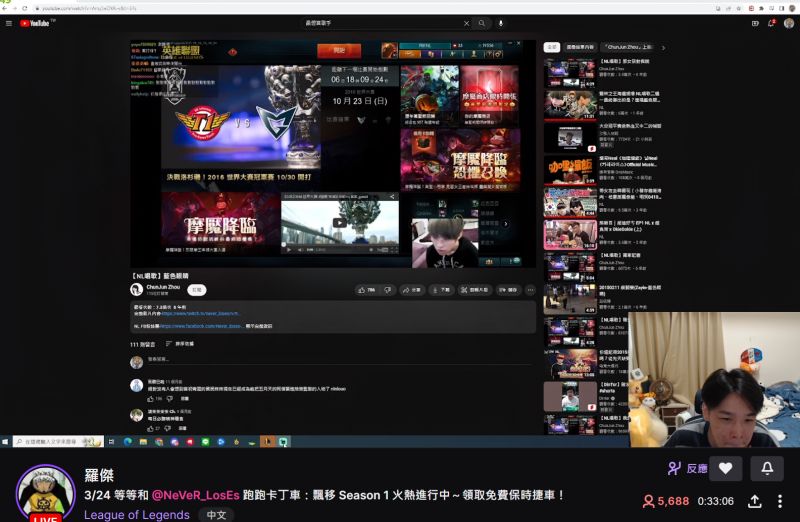
Task: Open the orange-text music suggested video thumbnail
Action: (570, 170)
